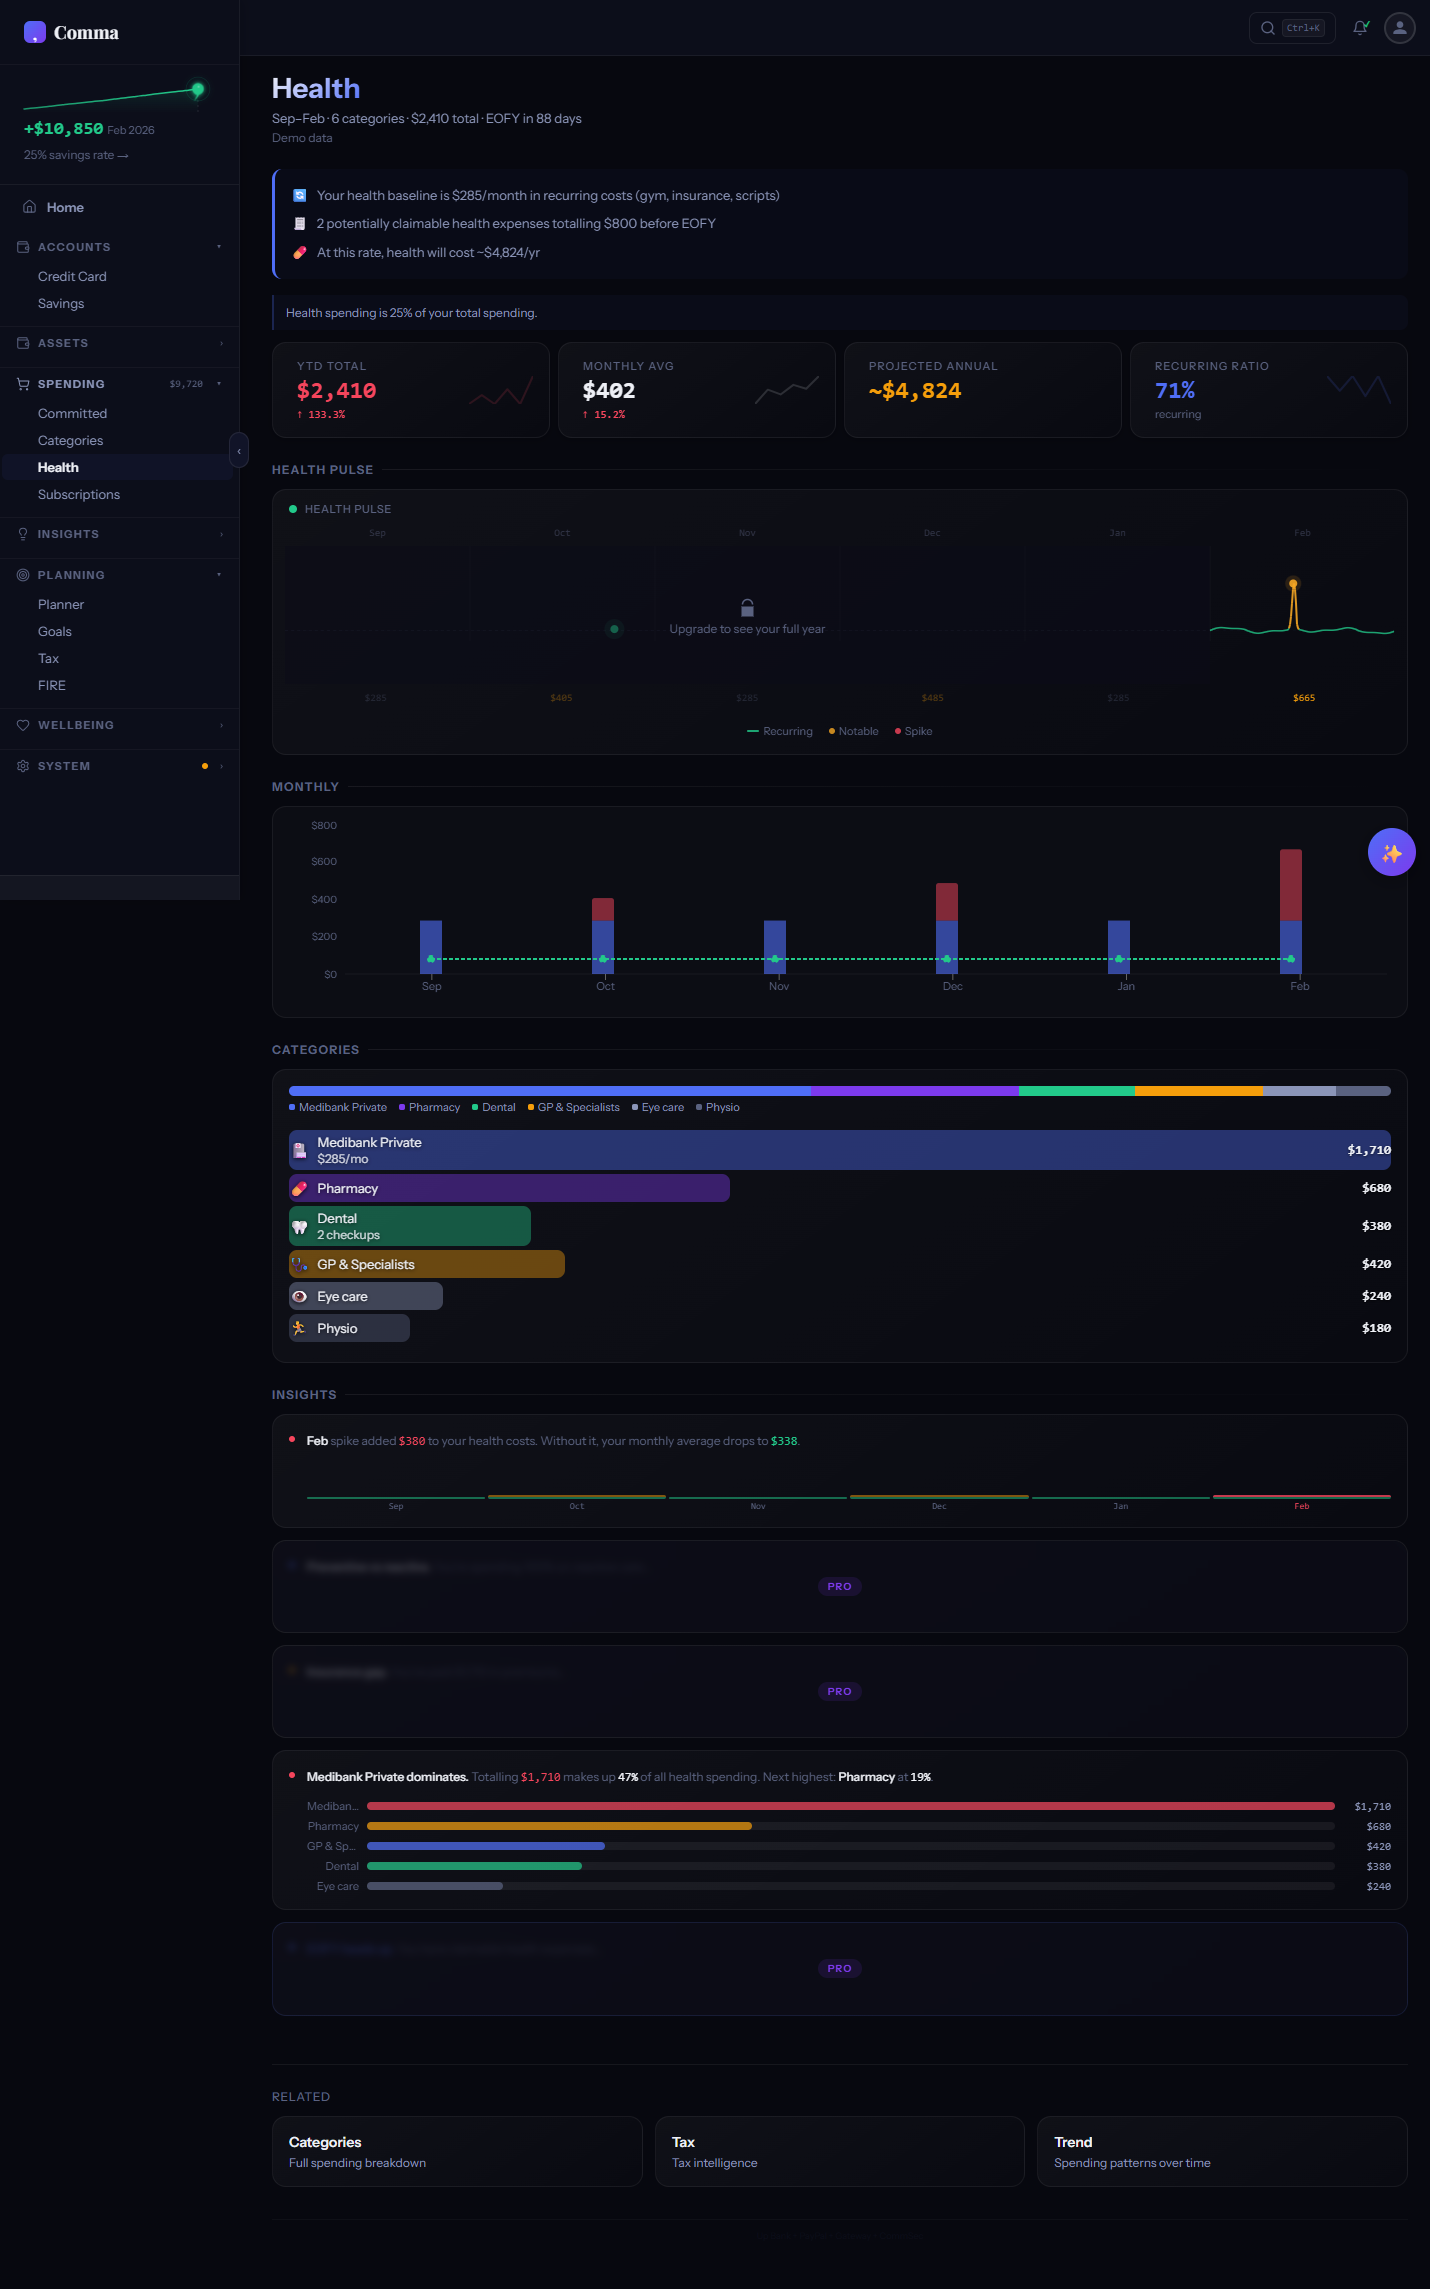Screen dimensions: 1430x2289
Task: Click the Wellbeing heart icon
Action: [x=23, y=725]
